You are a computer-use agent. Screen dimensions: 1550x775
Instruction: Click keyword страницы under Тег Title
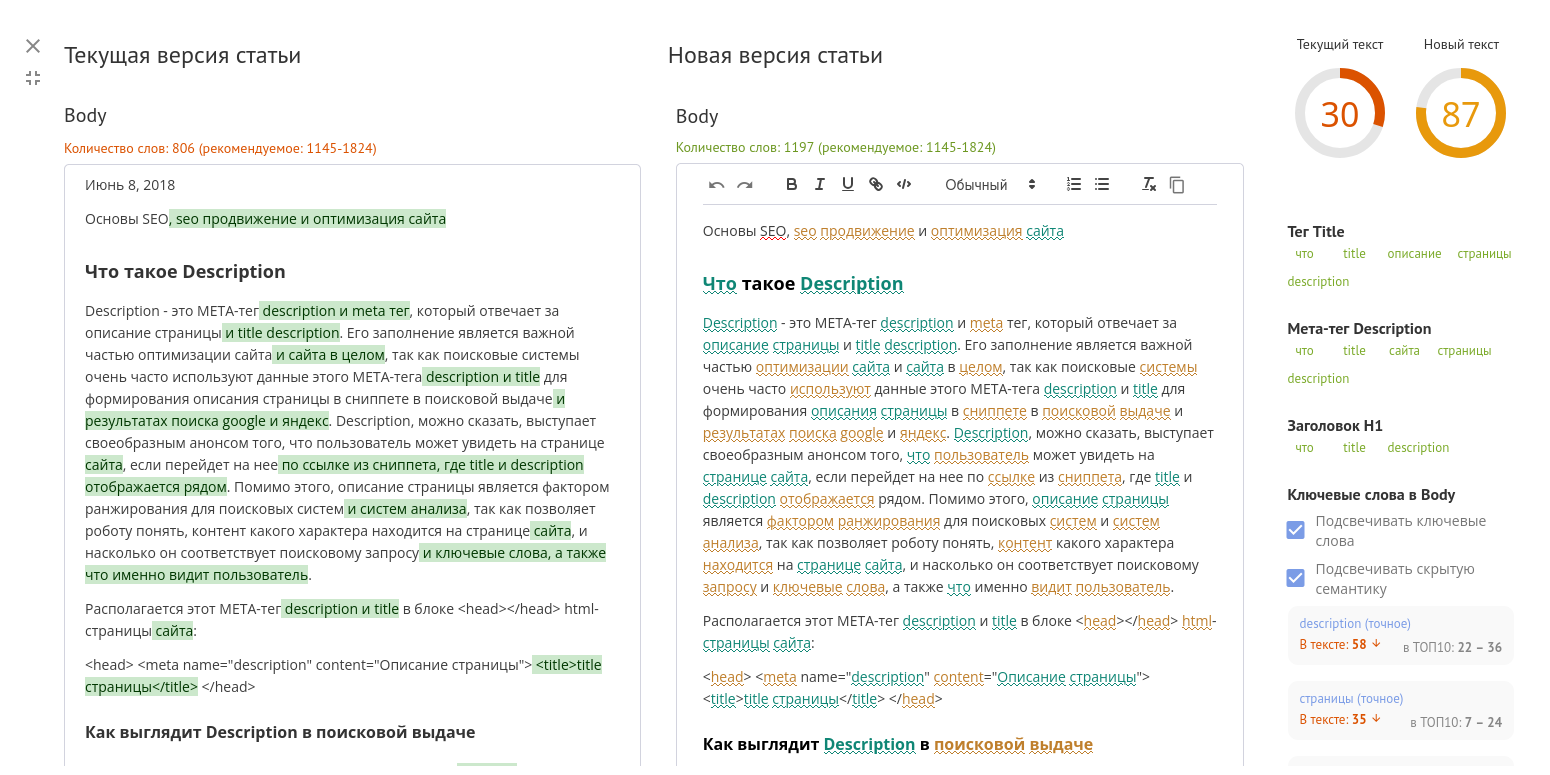tap(1484, 254)
